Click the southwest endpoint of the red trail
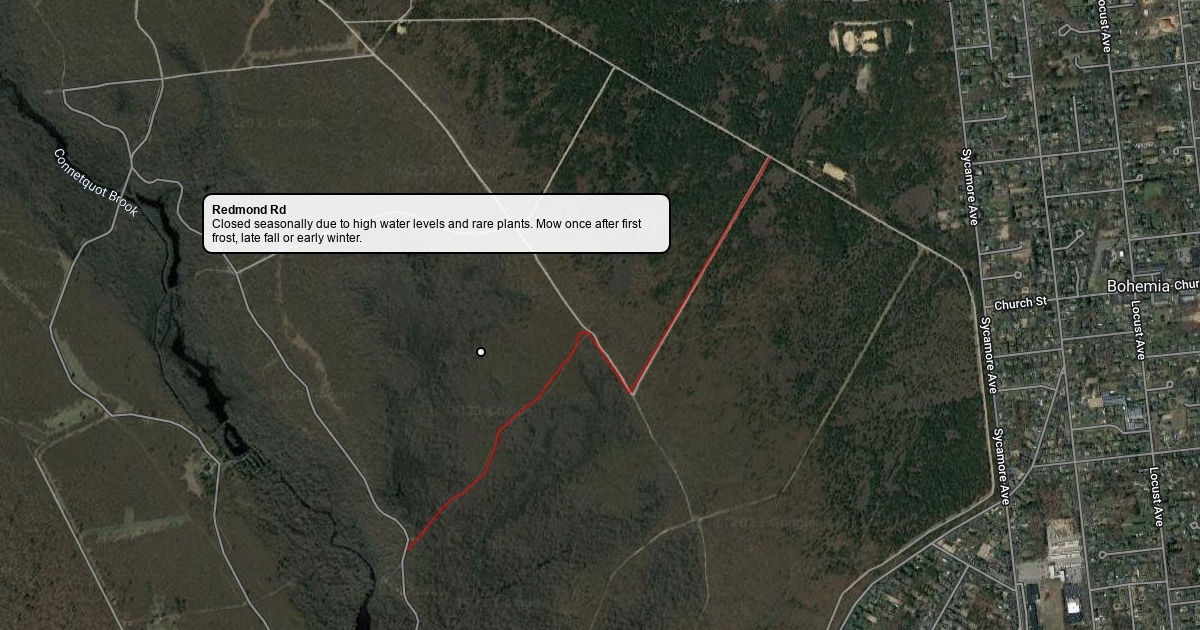The width and height of the screenshot is (1200, 630). coord(409,546)
